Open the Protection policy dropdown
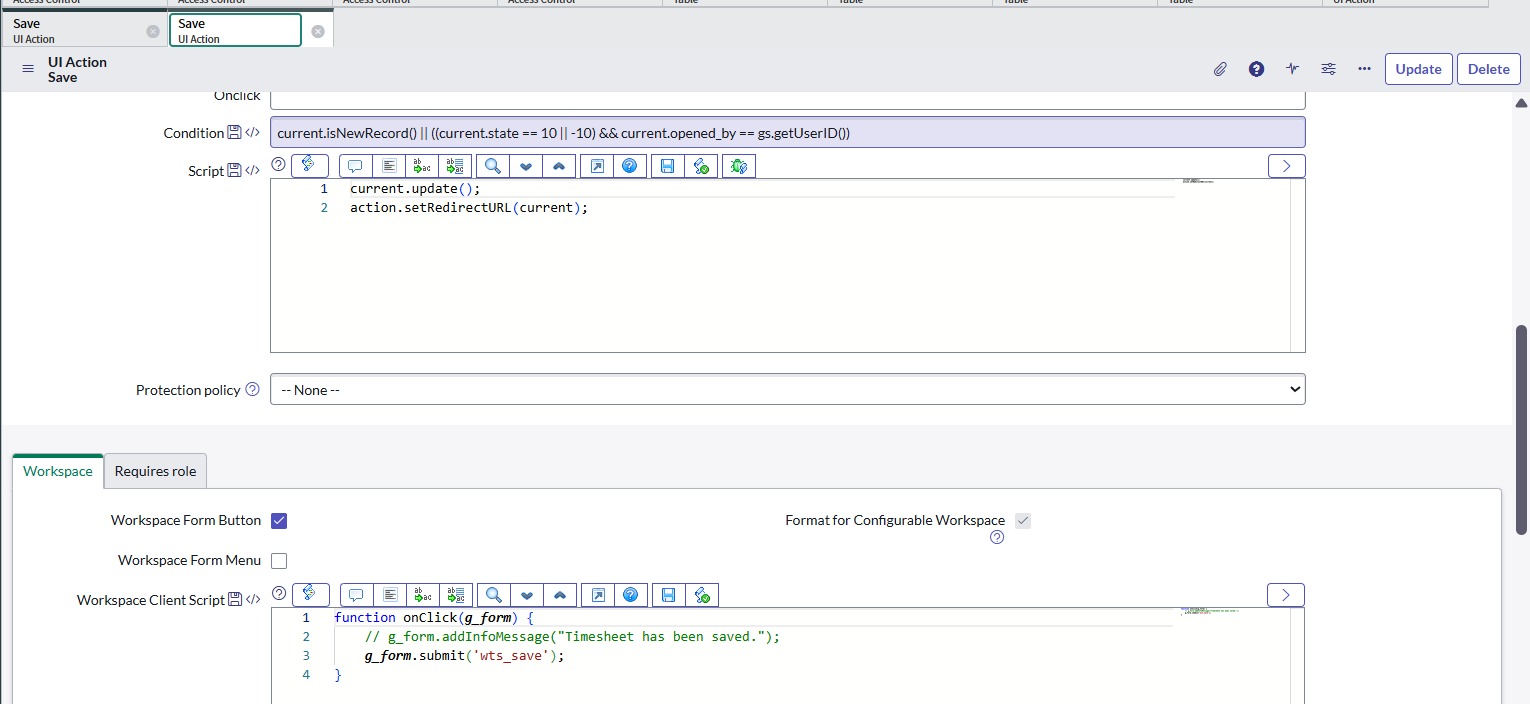 (x=787, y=390)
